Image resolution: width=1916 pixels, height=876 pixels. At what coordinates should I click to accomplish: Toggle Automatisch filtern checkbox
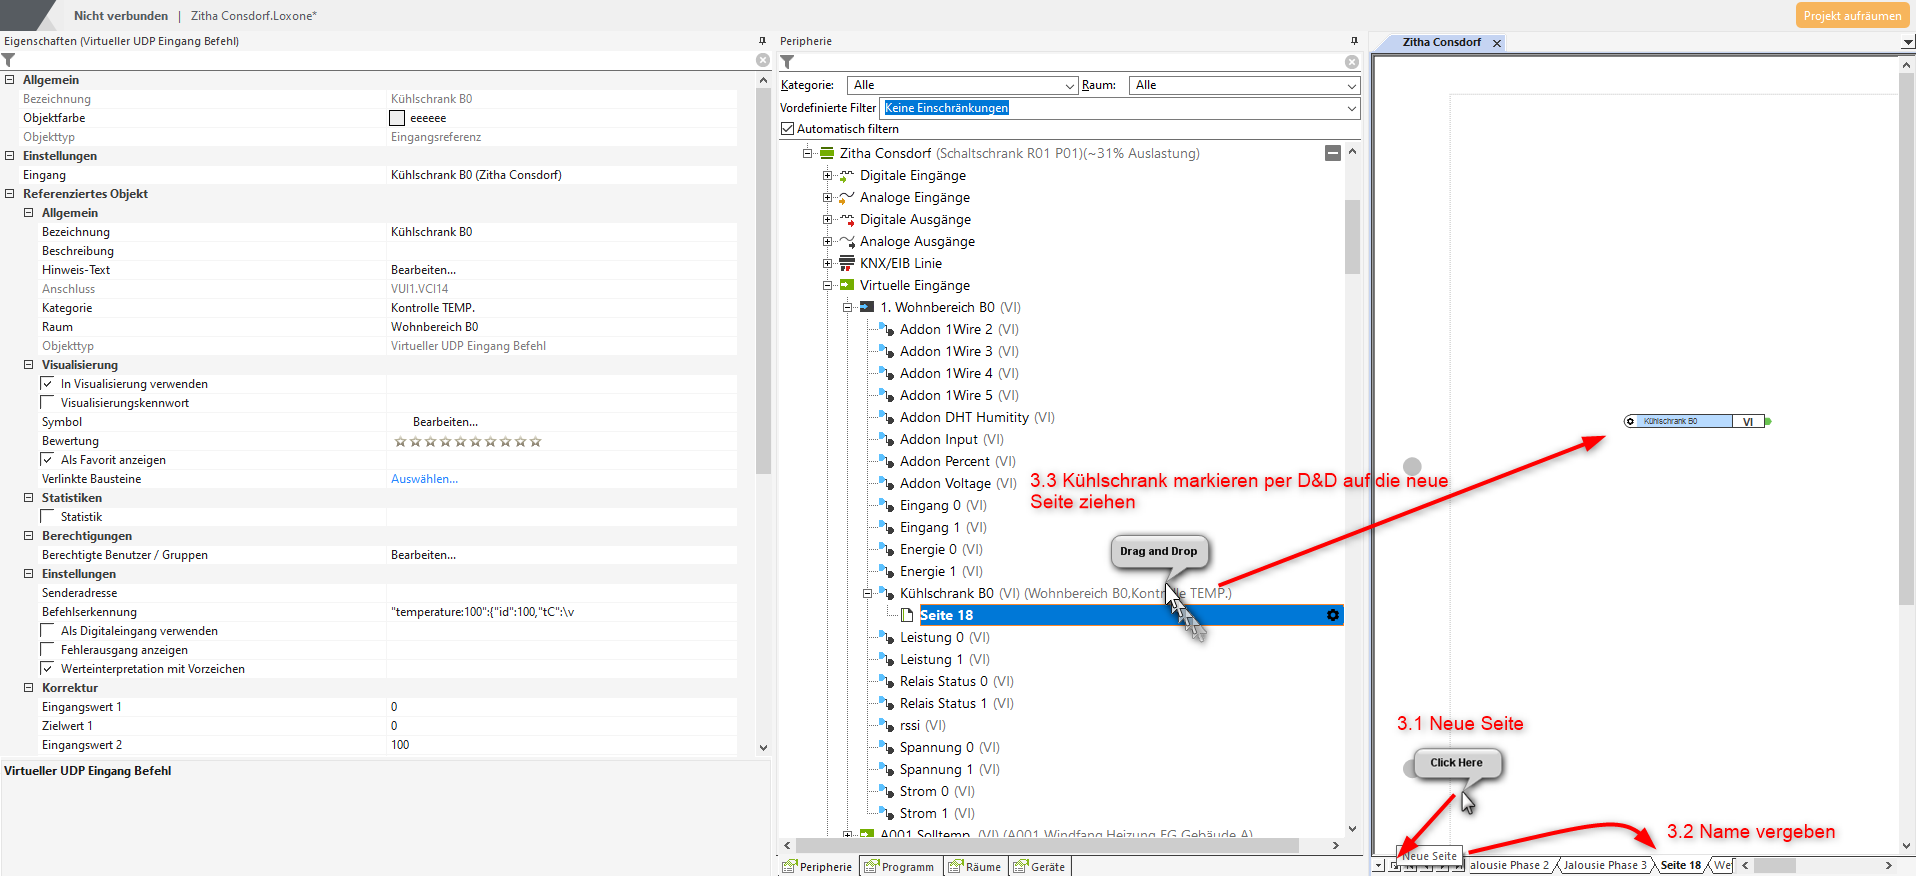tap(788, 129)
